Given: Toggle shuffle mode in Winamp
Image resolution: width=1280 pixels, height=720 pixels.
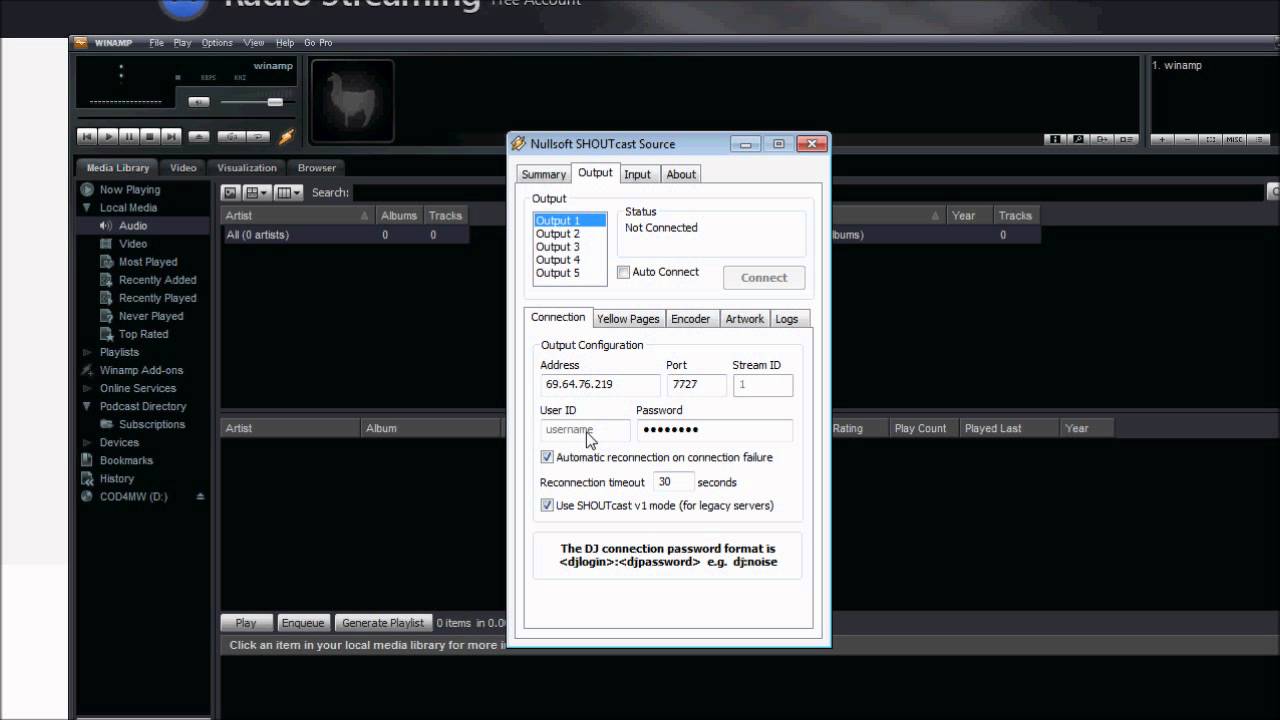Looking at the screenshot, I should tap(231, 137).
